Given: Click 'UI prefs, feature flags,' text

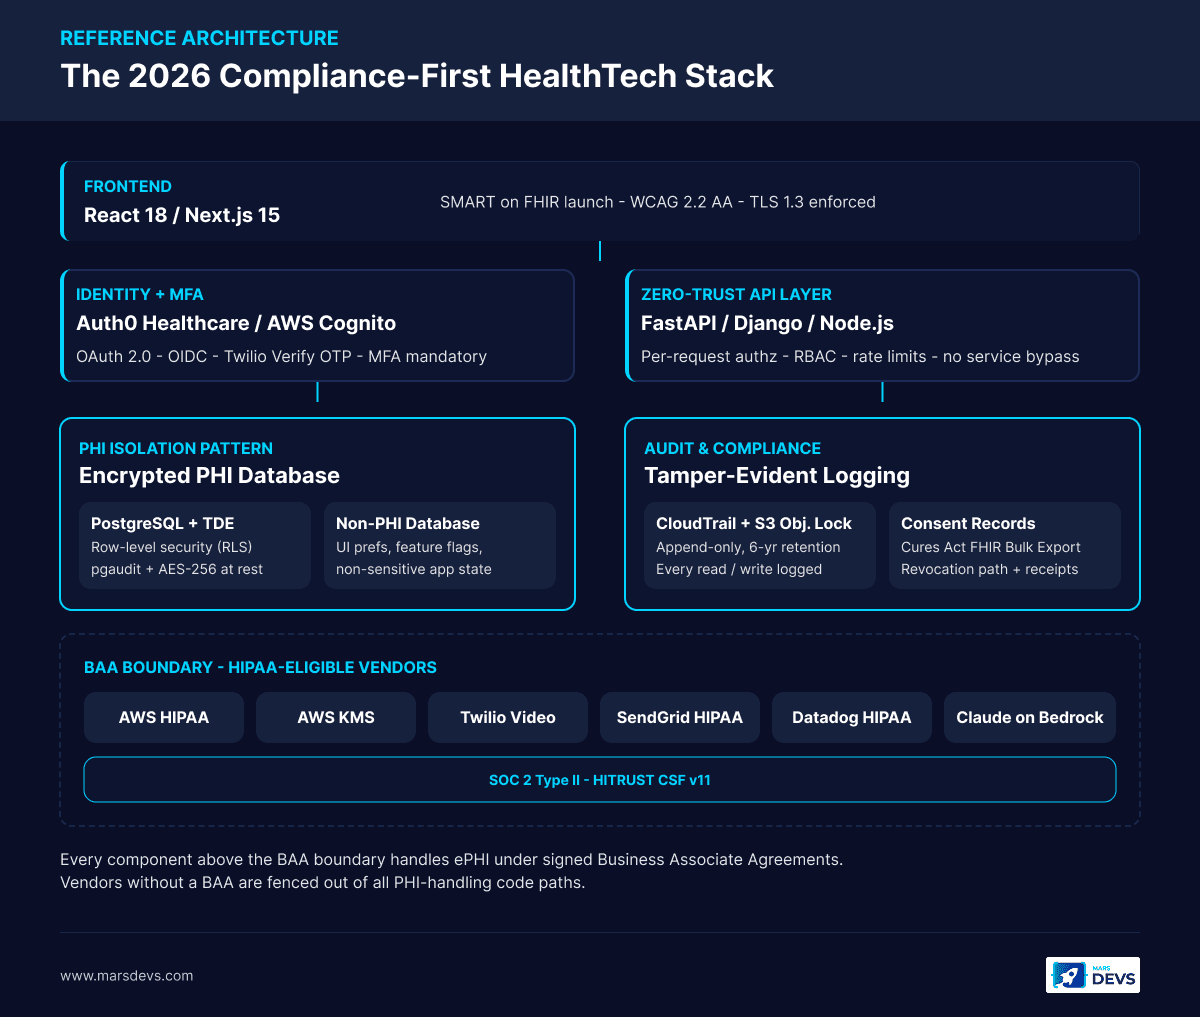Looking at the screenshot, I should point(409,547).
